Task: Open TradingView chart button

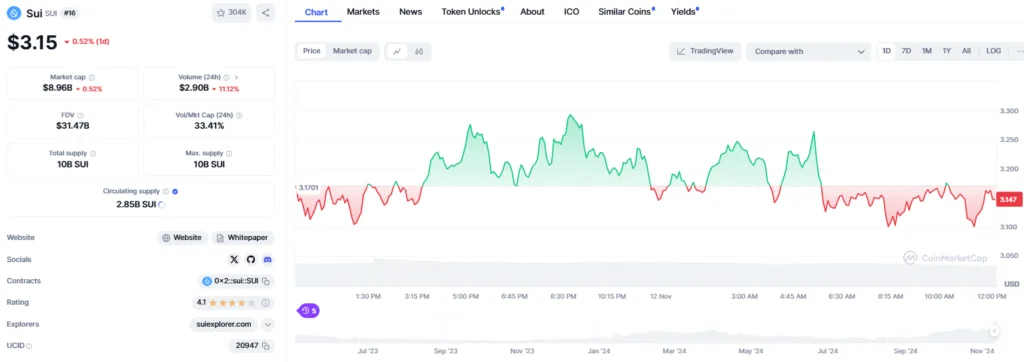Action: tap(705, 52)
